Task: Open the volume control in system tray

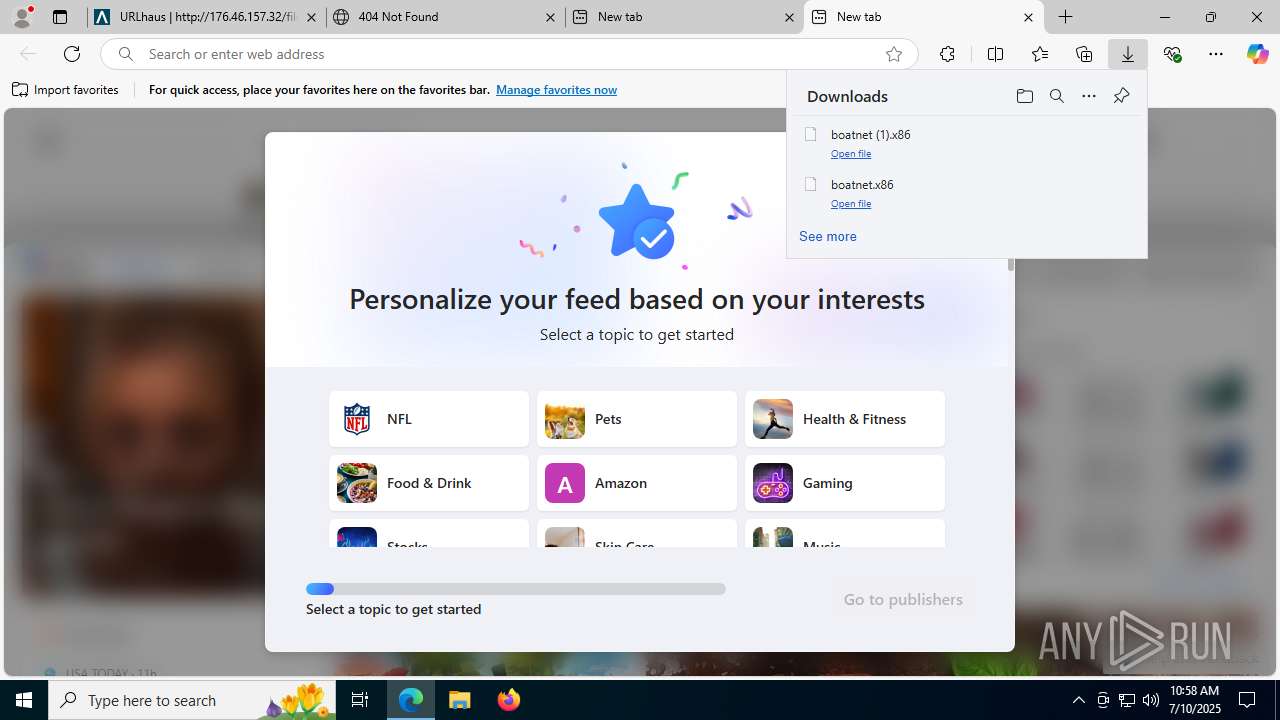Action: point(1151,700)
